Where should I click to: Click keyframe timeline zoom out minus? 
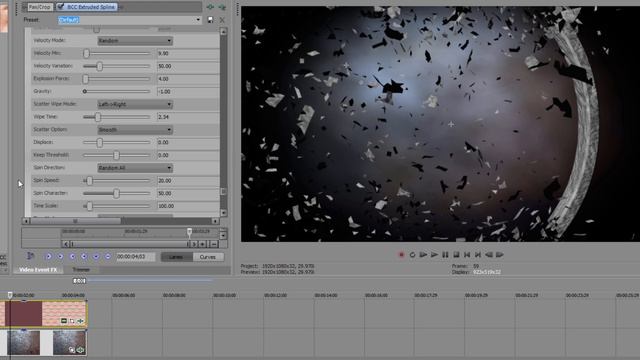(213, 244)
